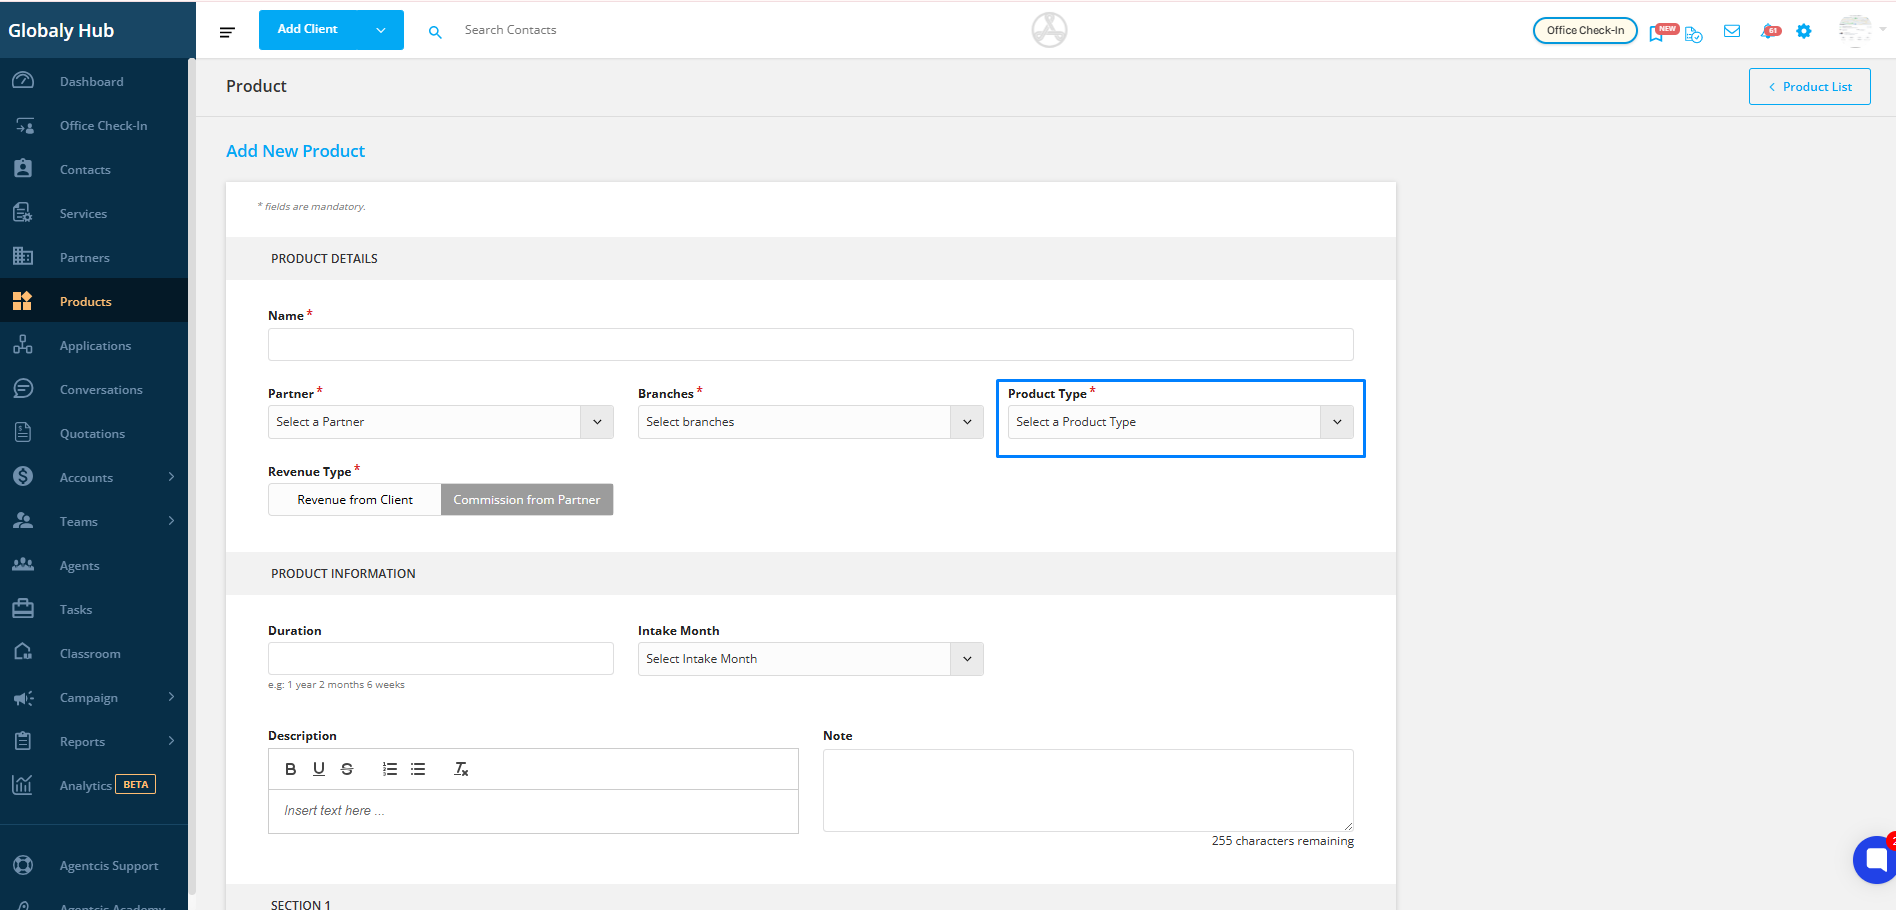Viewport: 1896px width, 910px height.
Task: Click the Bold formatting icon
Action: point(290,769)
